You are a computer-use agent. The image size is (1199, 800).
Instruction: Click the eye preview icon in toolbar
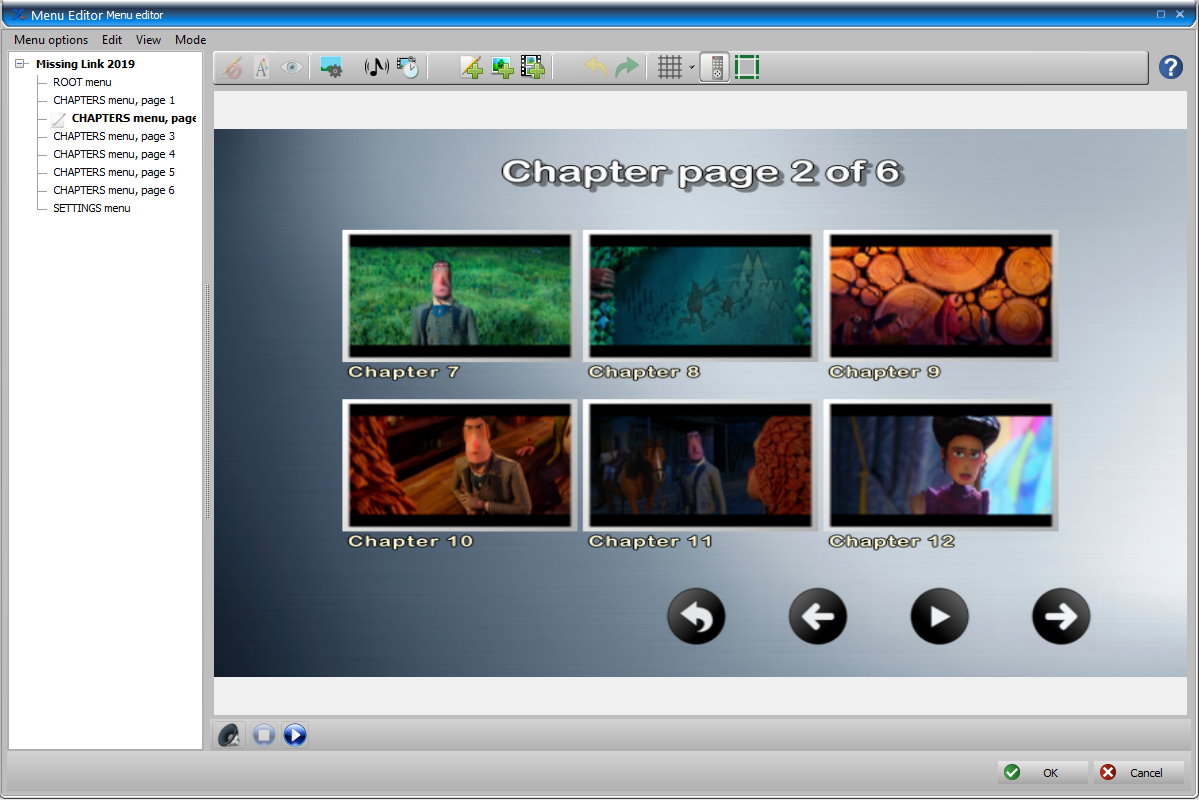point(291,67)
